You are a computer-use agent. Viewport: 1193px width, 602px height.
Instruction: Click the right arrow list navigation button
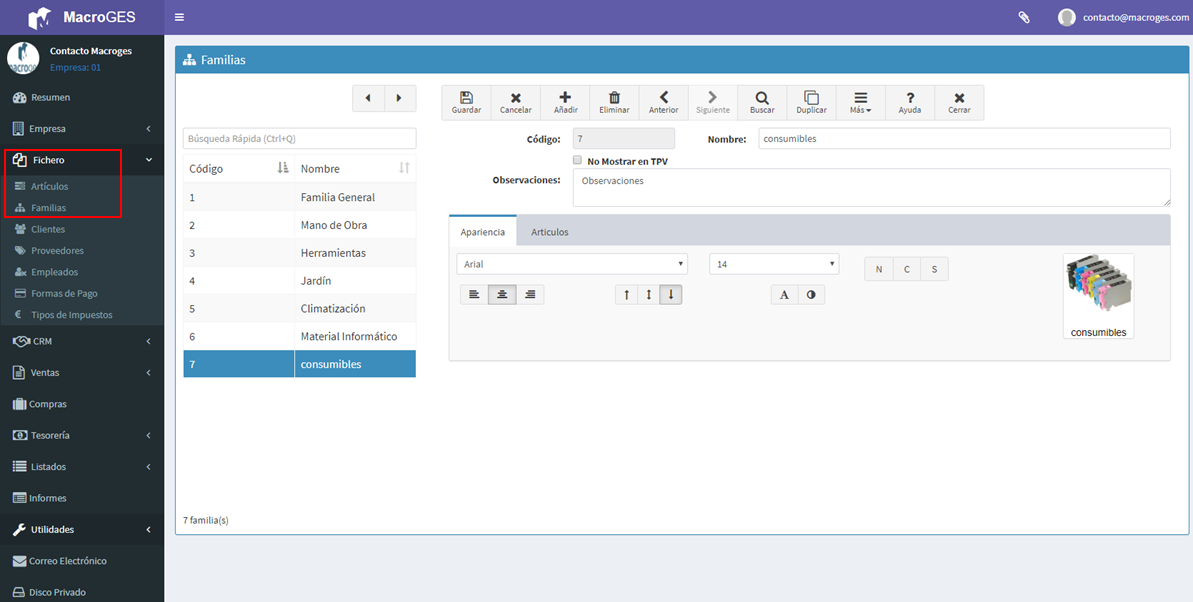(400, 98)
